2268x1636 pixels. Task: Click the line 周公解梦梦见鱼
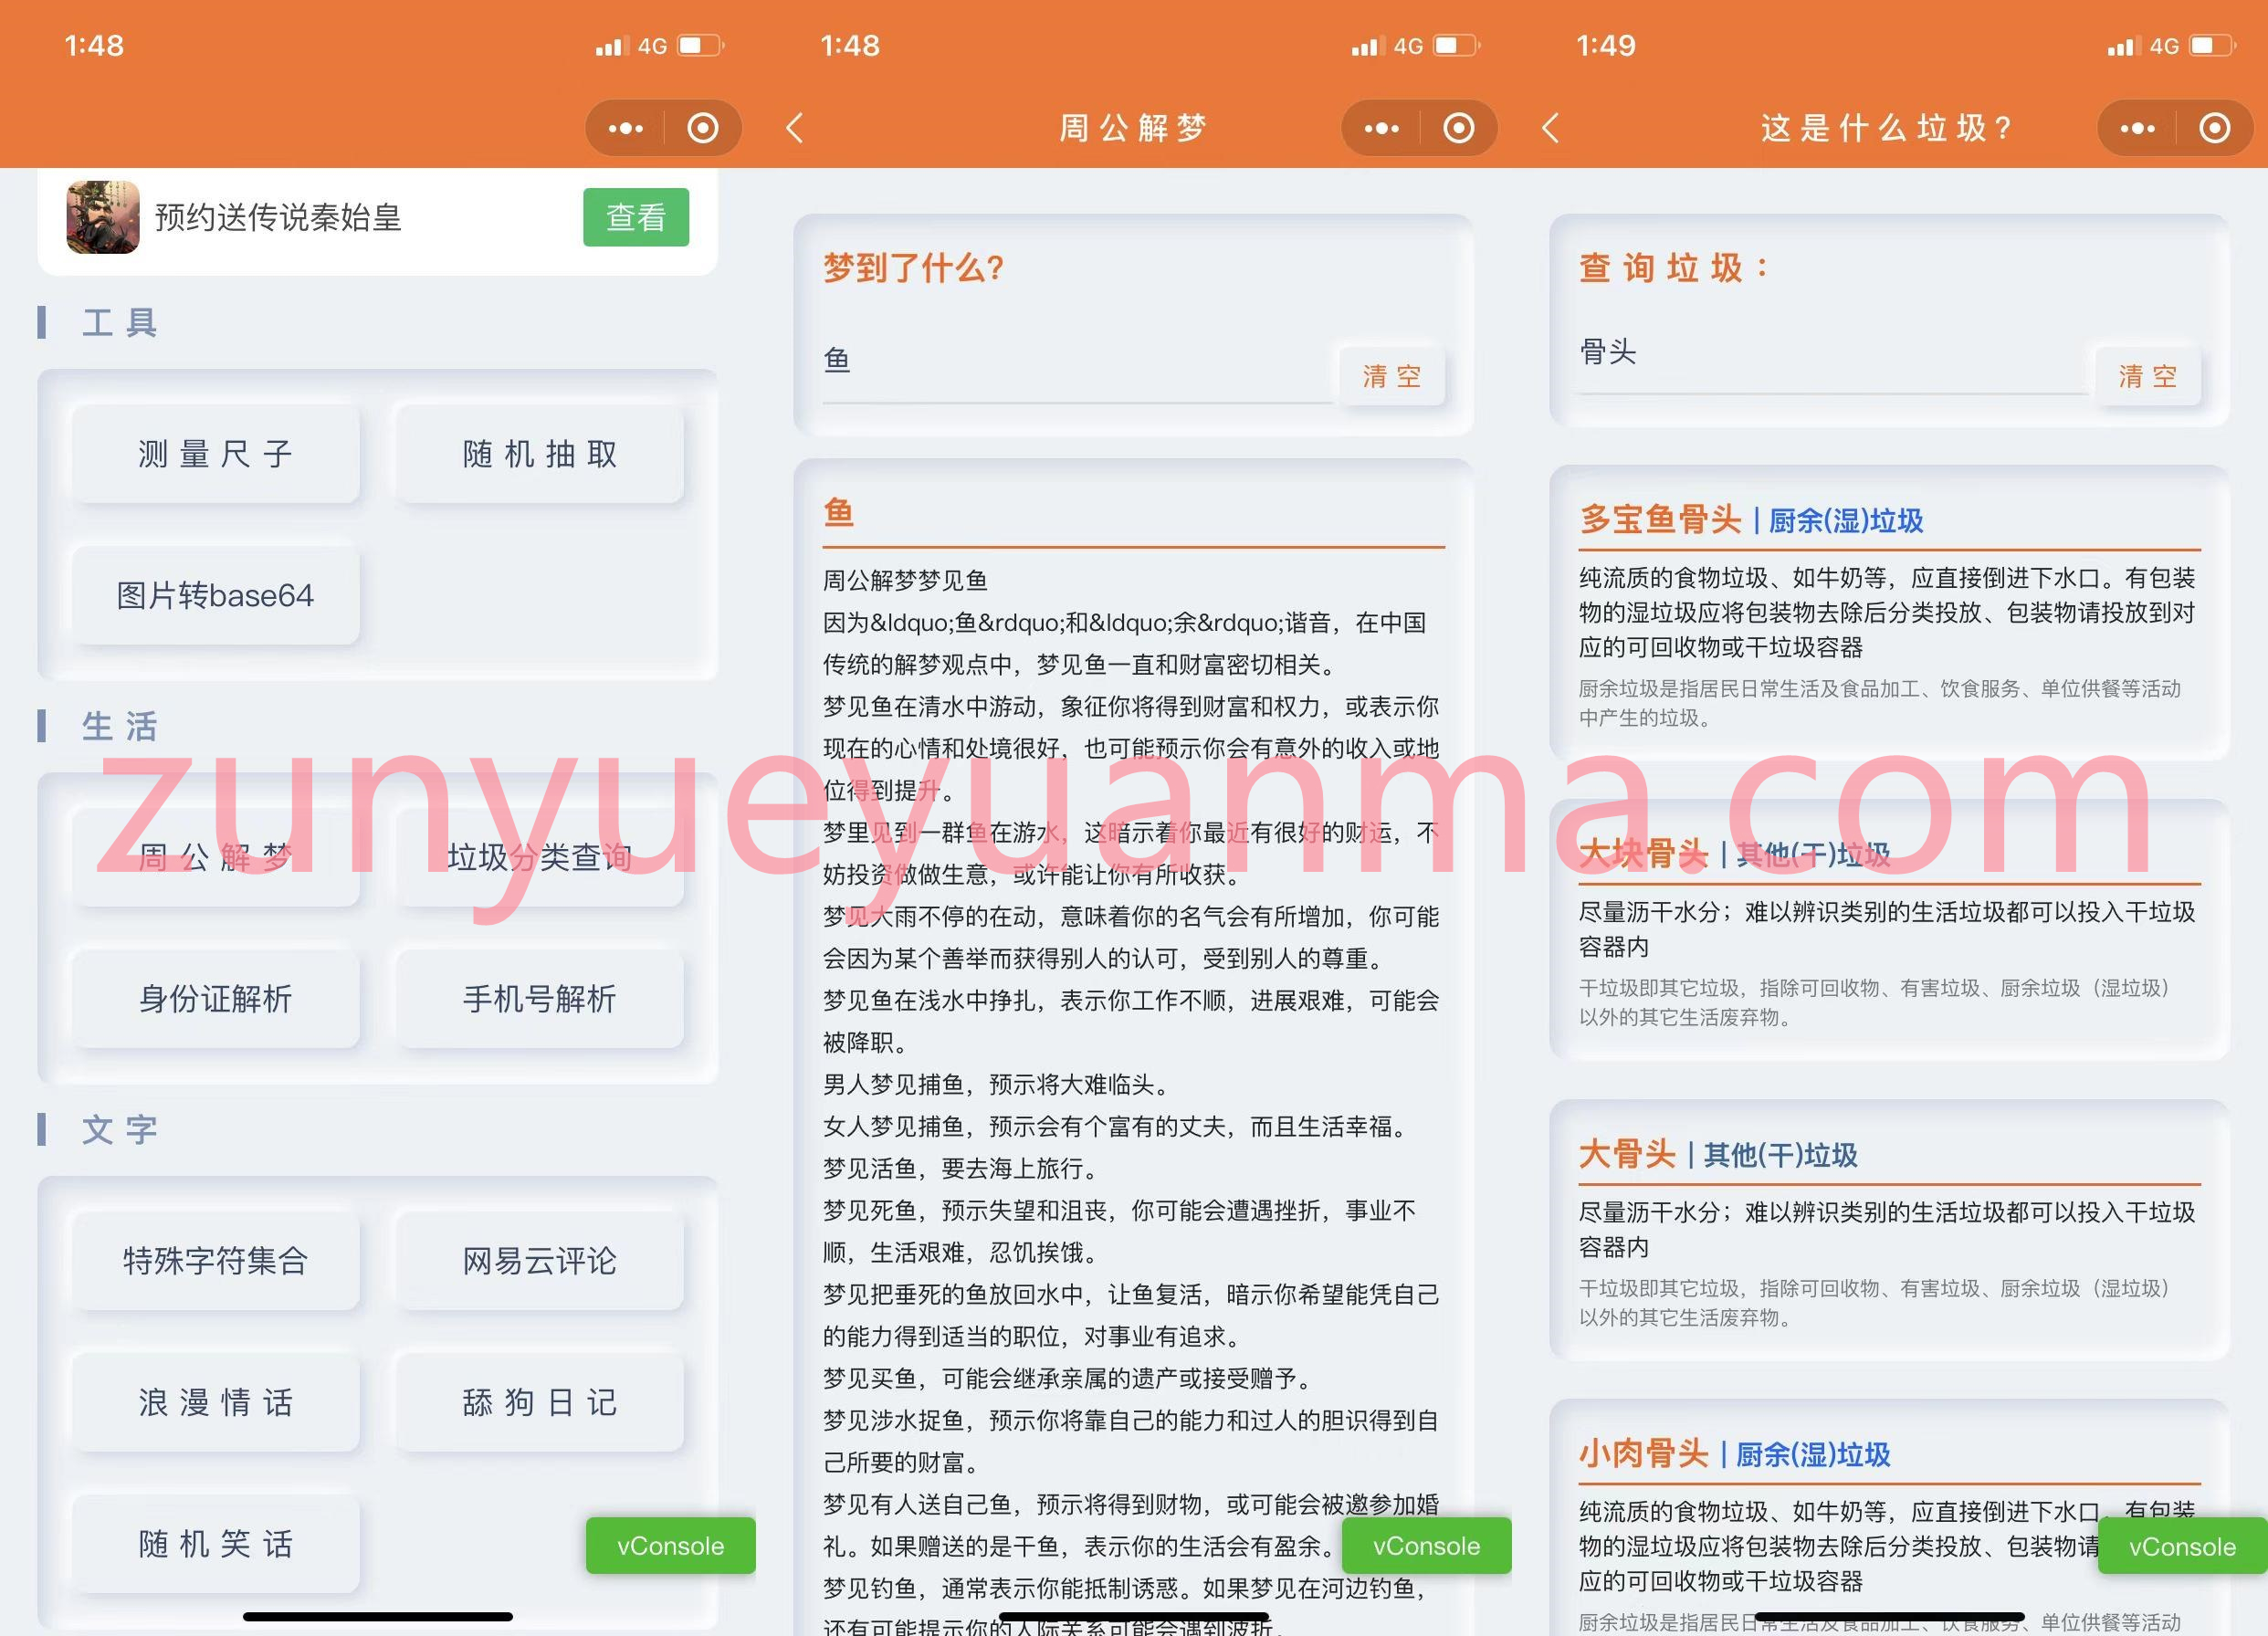905,580
